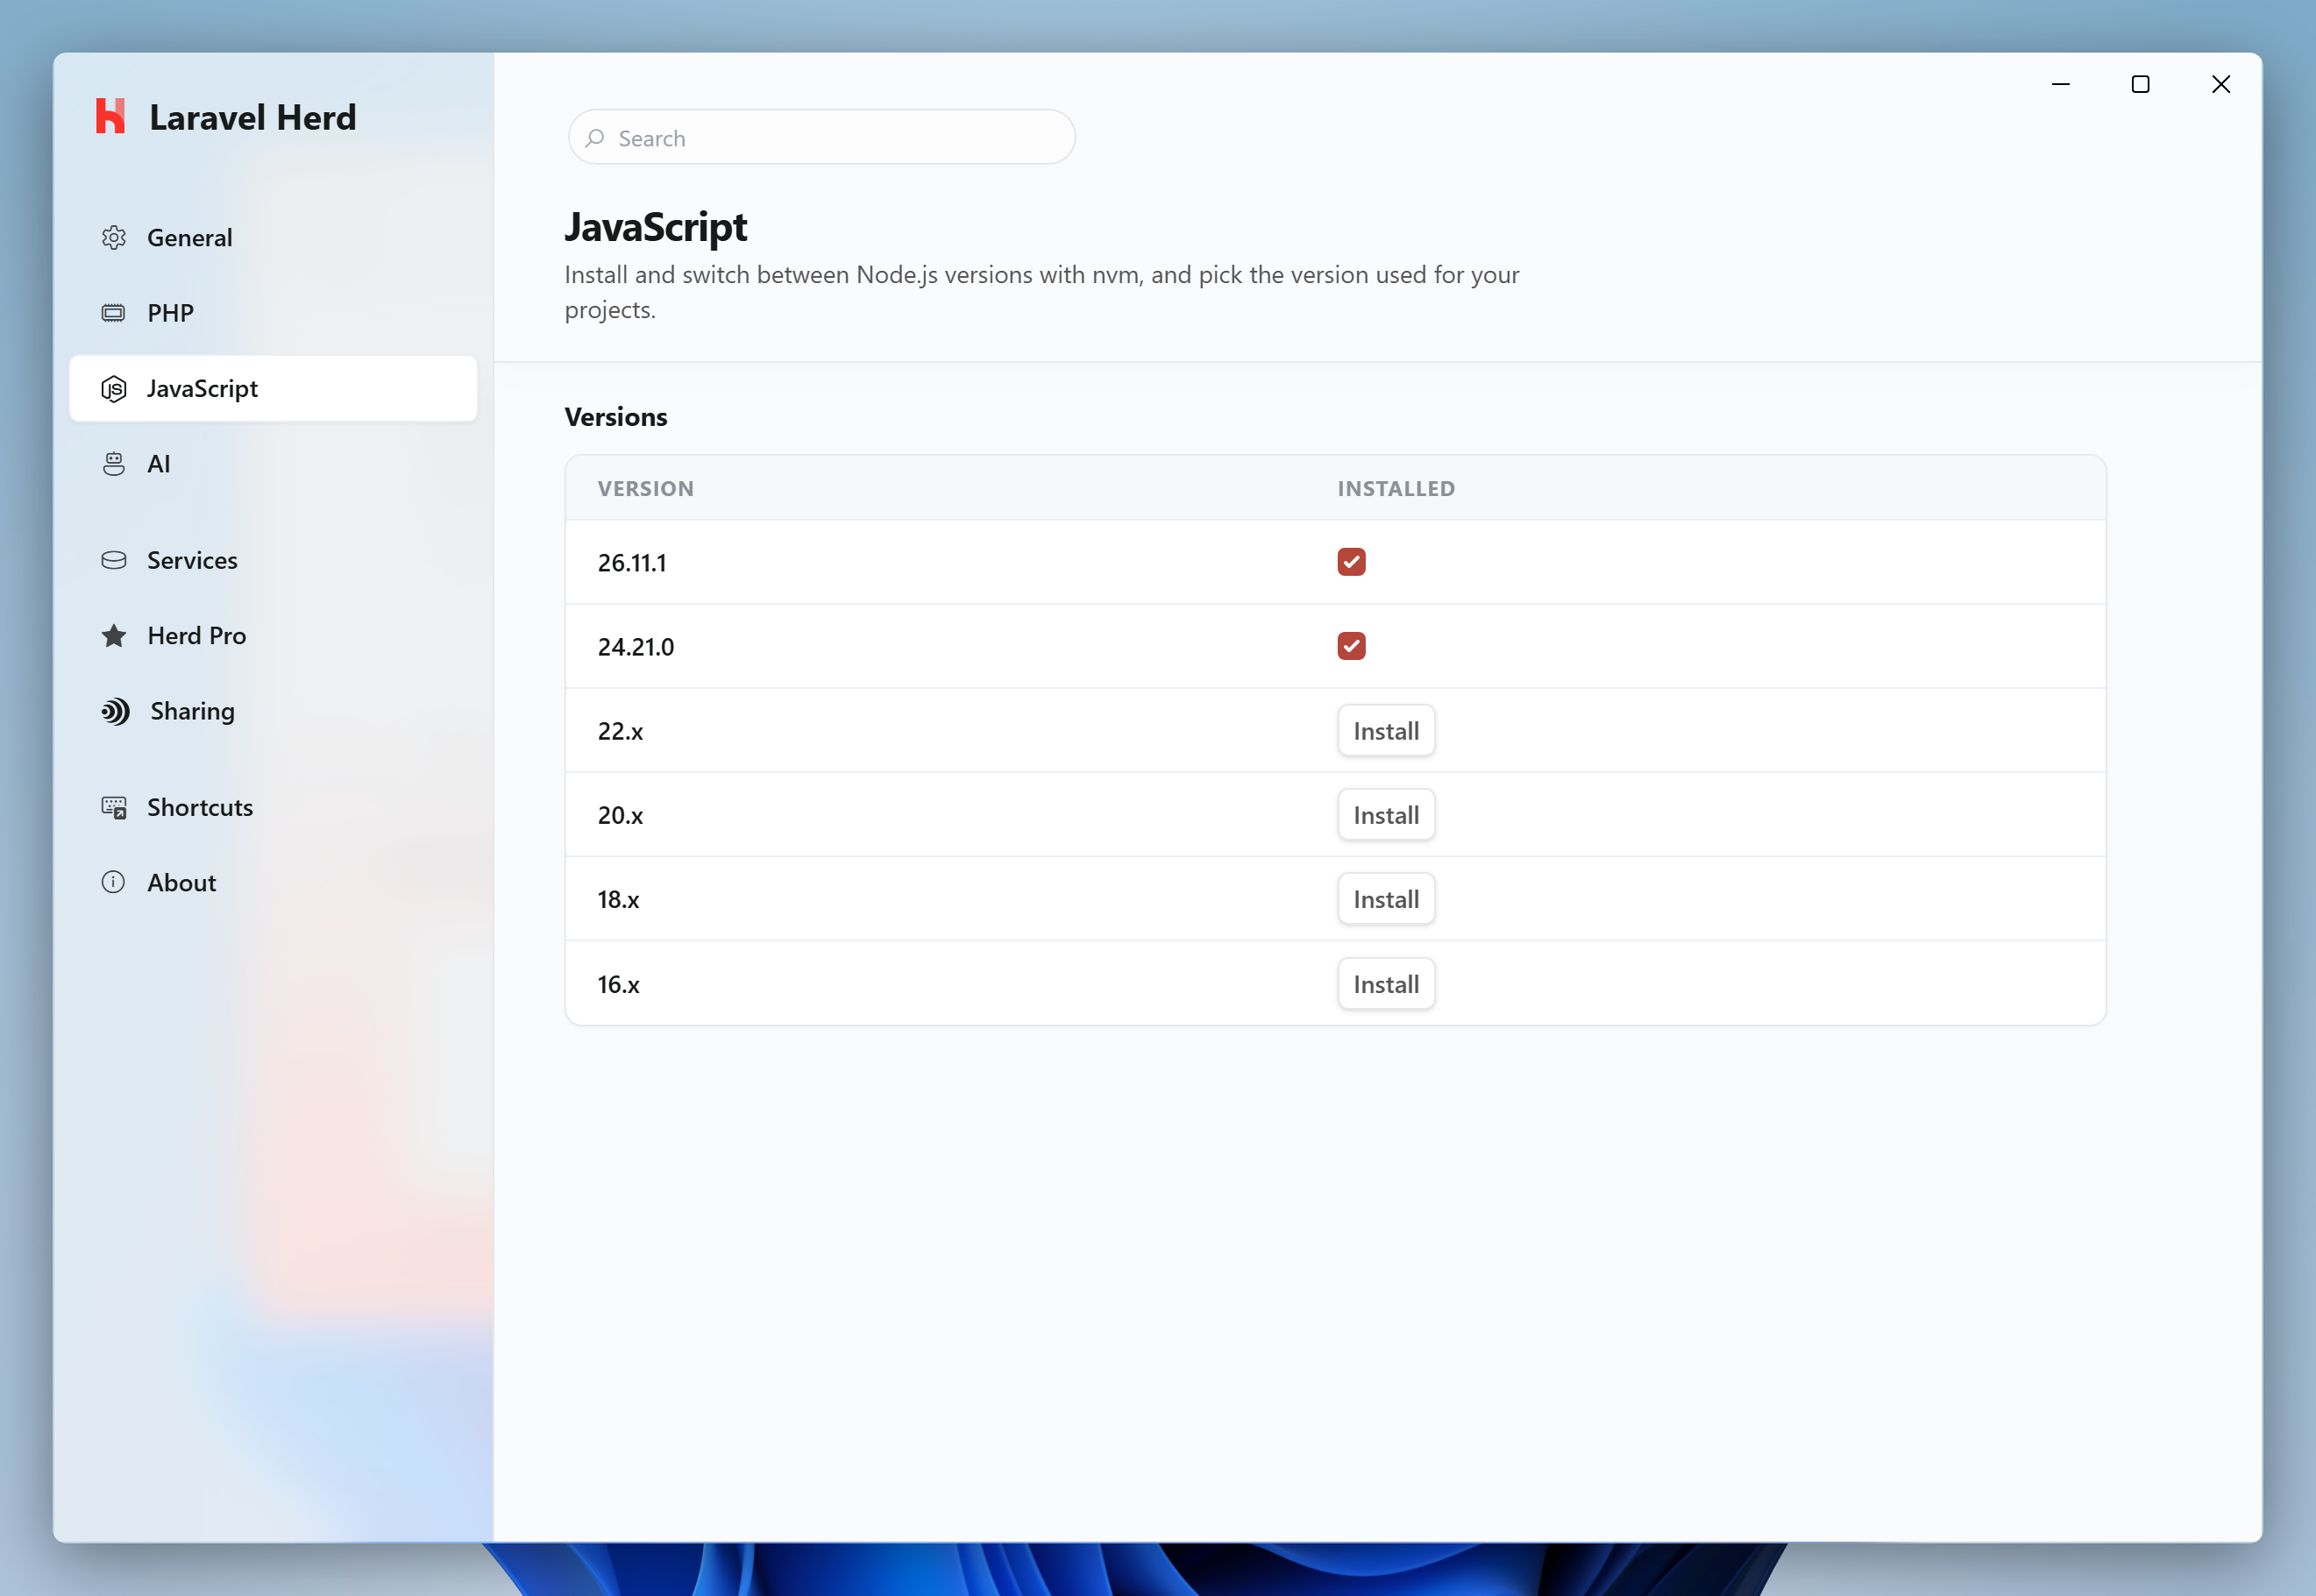Open the AI section

point(273,464)
